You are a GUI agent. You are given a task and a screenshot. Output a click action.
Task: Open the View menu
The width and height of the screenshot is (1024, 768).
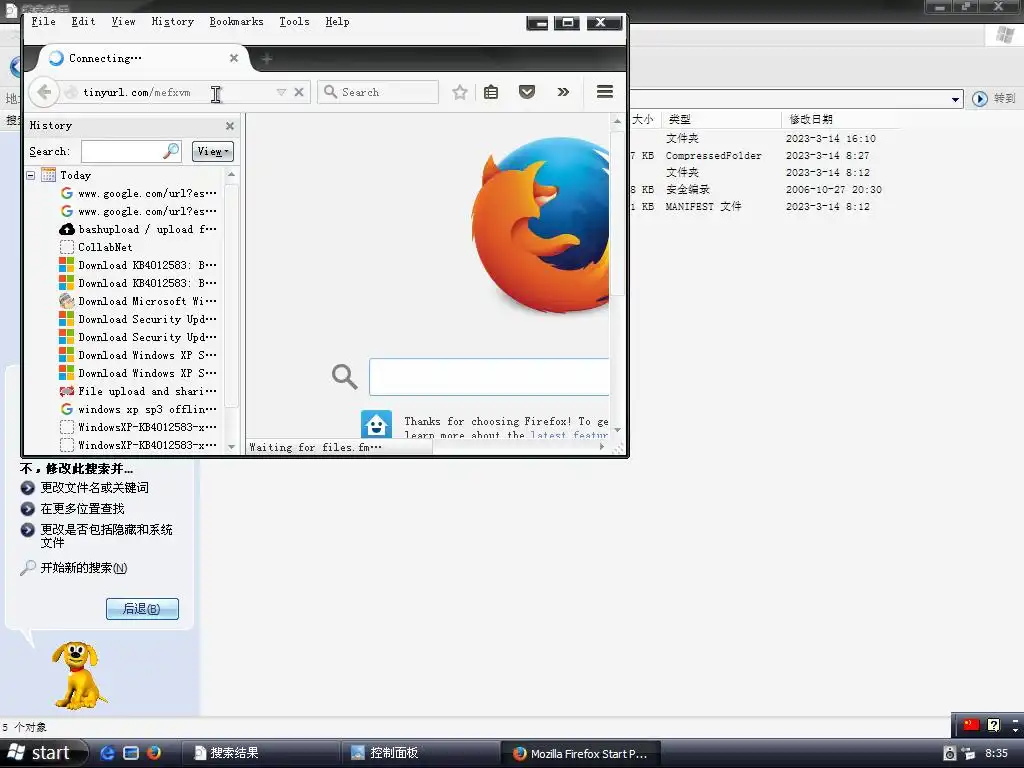point(123,22)
